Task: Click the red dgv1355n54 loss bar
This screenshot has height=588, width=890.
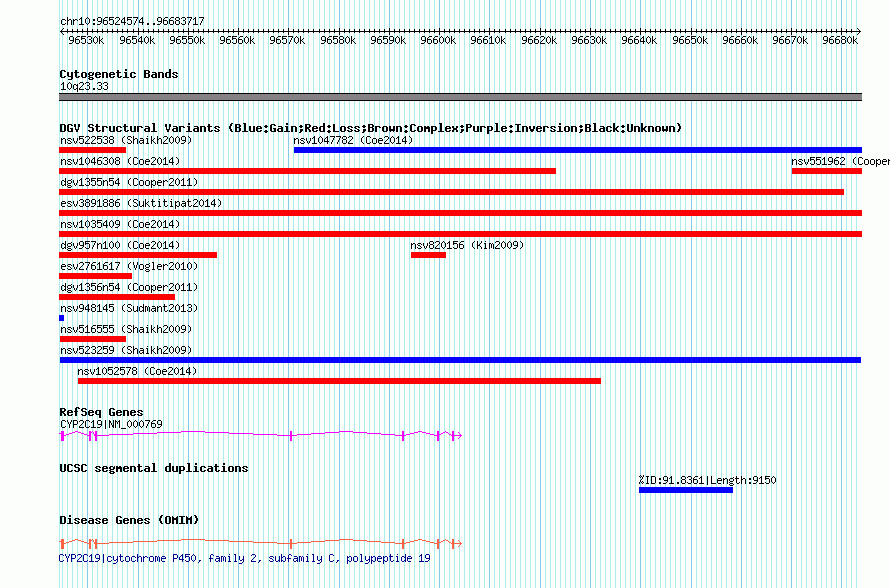Action: [x=452, y=192]
